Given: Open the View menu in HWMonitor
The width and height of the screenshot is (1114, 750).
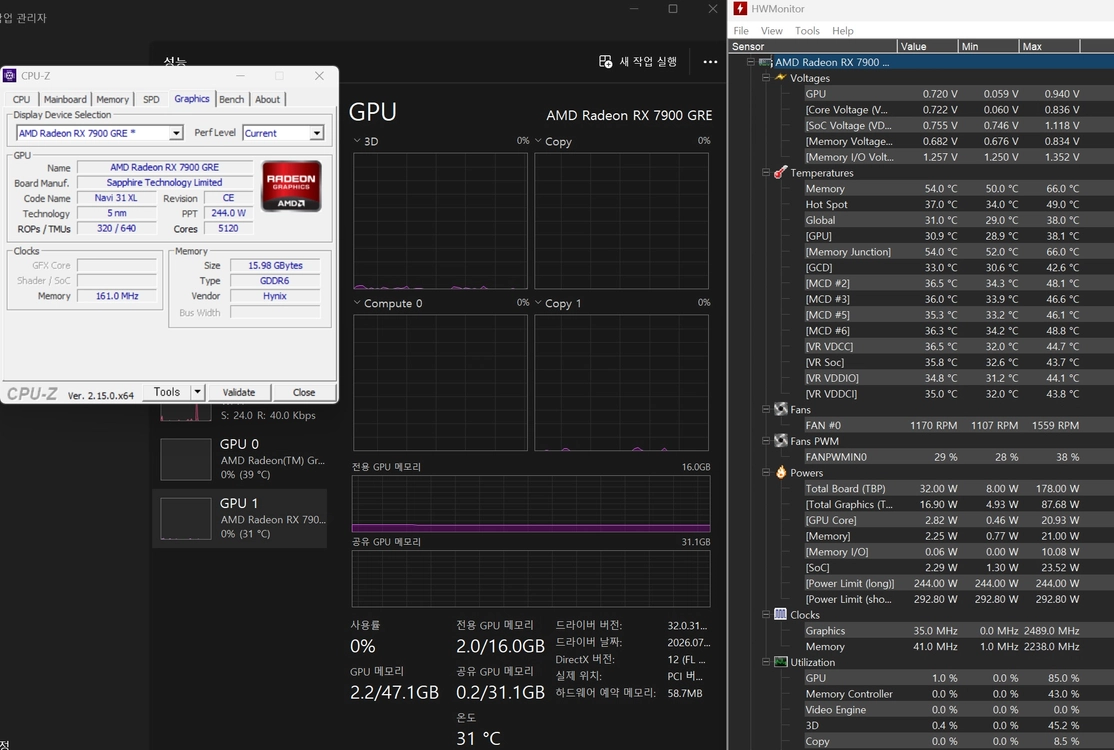Looking at the screenshot, I should [x=772, y=31].
